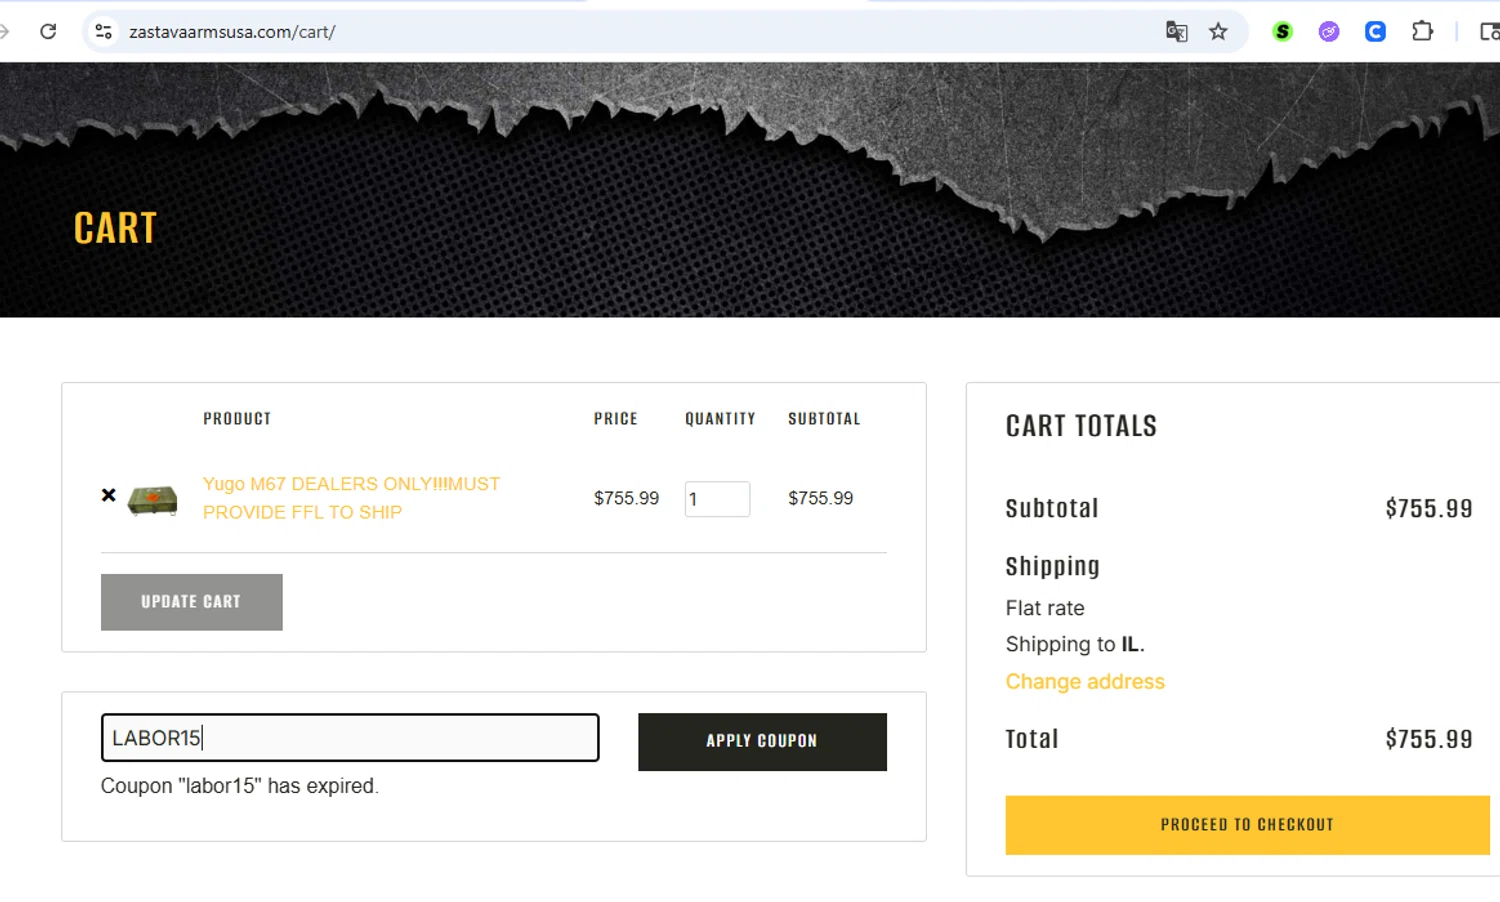Screen dimensions: 1500x902
Task: Select the zastavaarmsusa.com/cart/ URL in address bar
Action: tap(232, 32)
